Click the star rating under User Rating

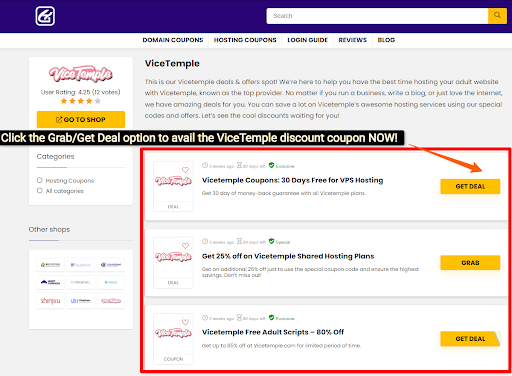[x=81, y=101]
